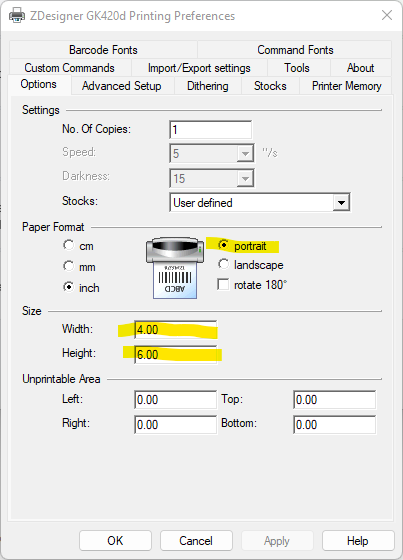Click the printer icon in title bar
Screen dimensions: 403x560
tap(17, 16)
